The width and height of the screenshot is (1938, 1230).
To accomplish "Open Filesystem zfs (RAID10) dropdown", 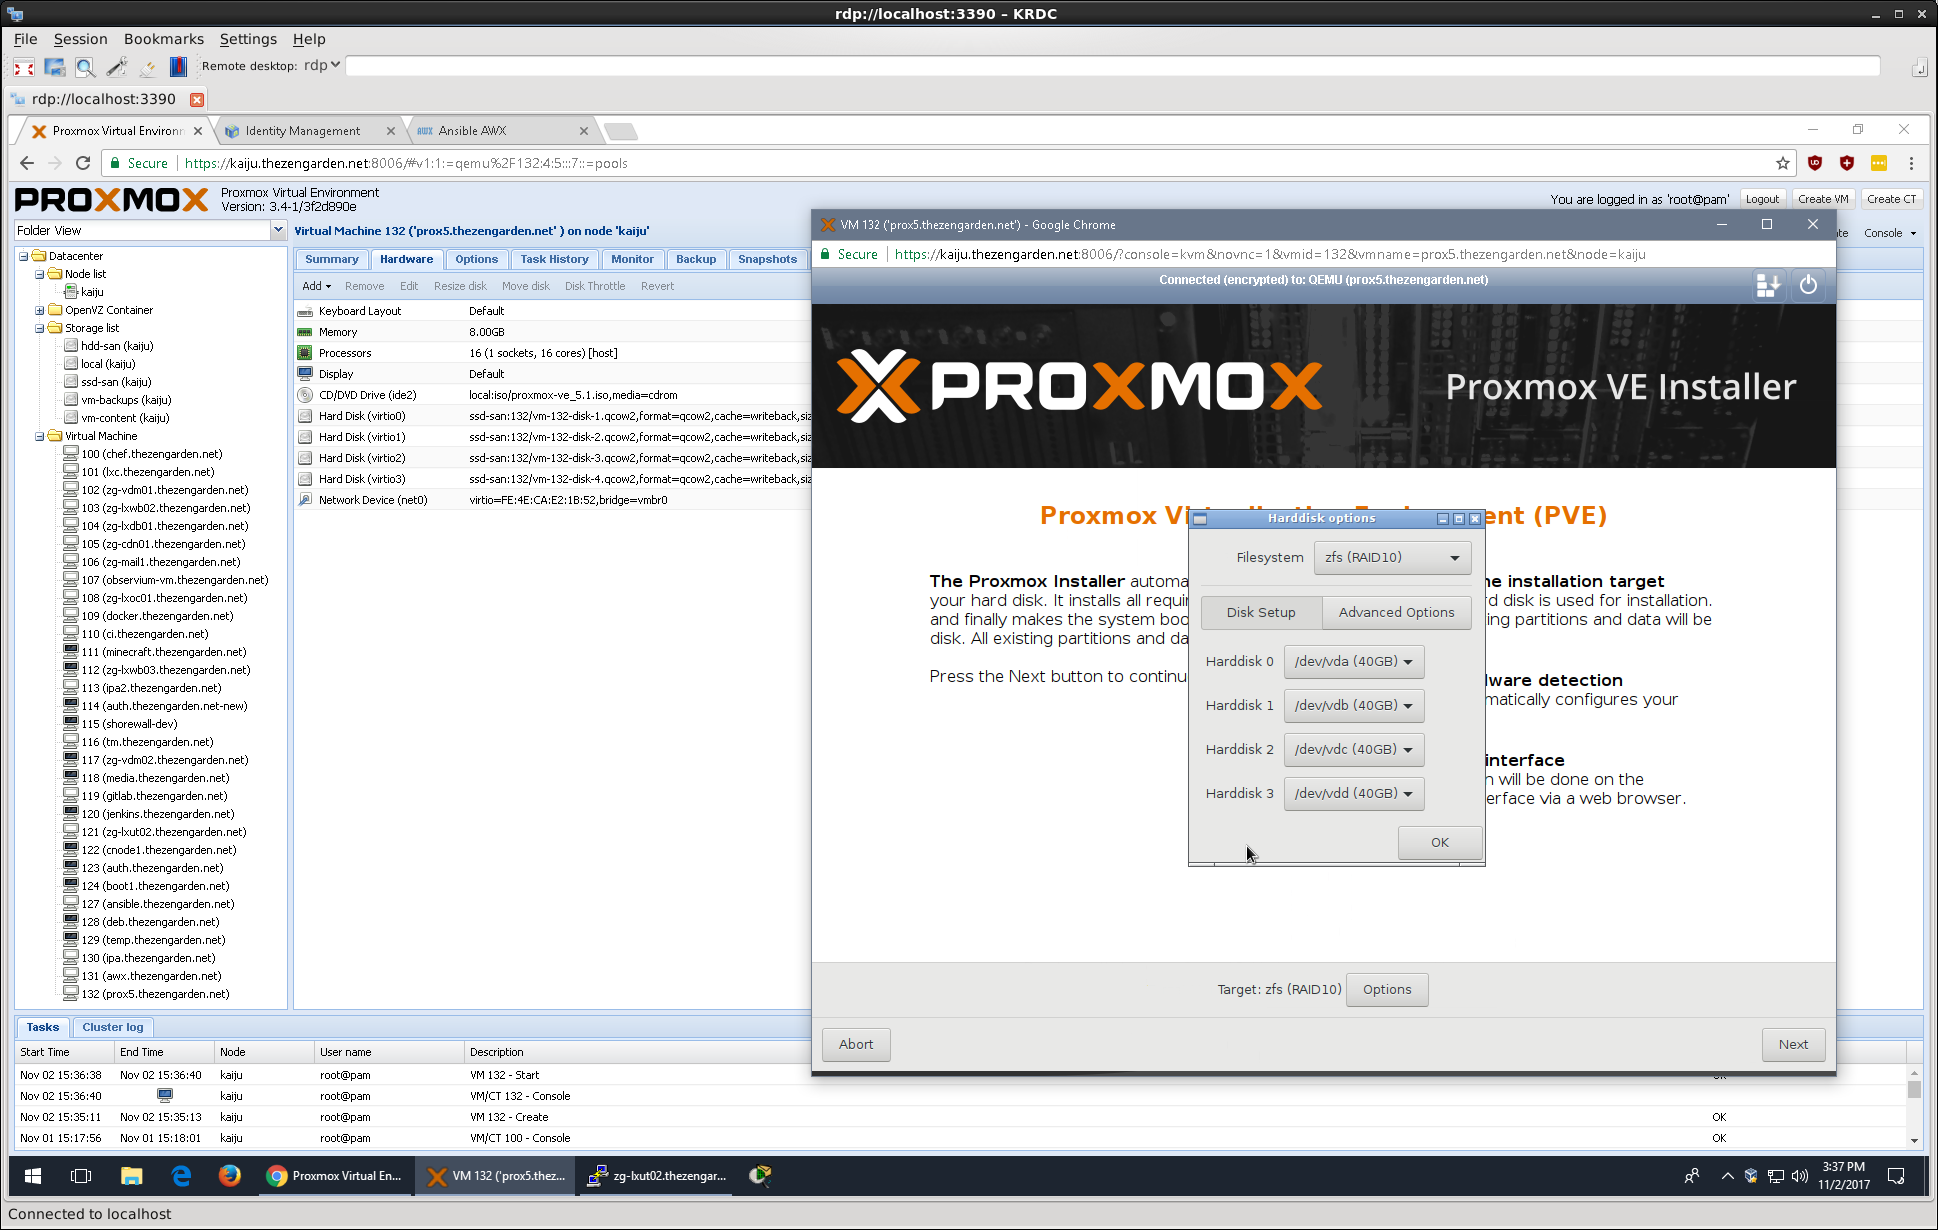I will coord(1392,557).
